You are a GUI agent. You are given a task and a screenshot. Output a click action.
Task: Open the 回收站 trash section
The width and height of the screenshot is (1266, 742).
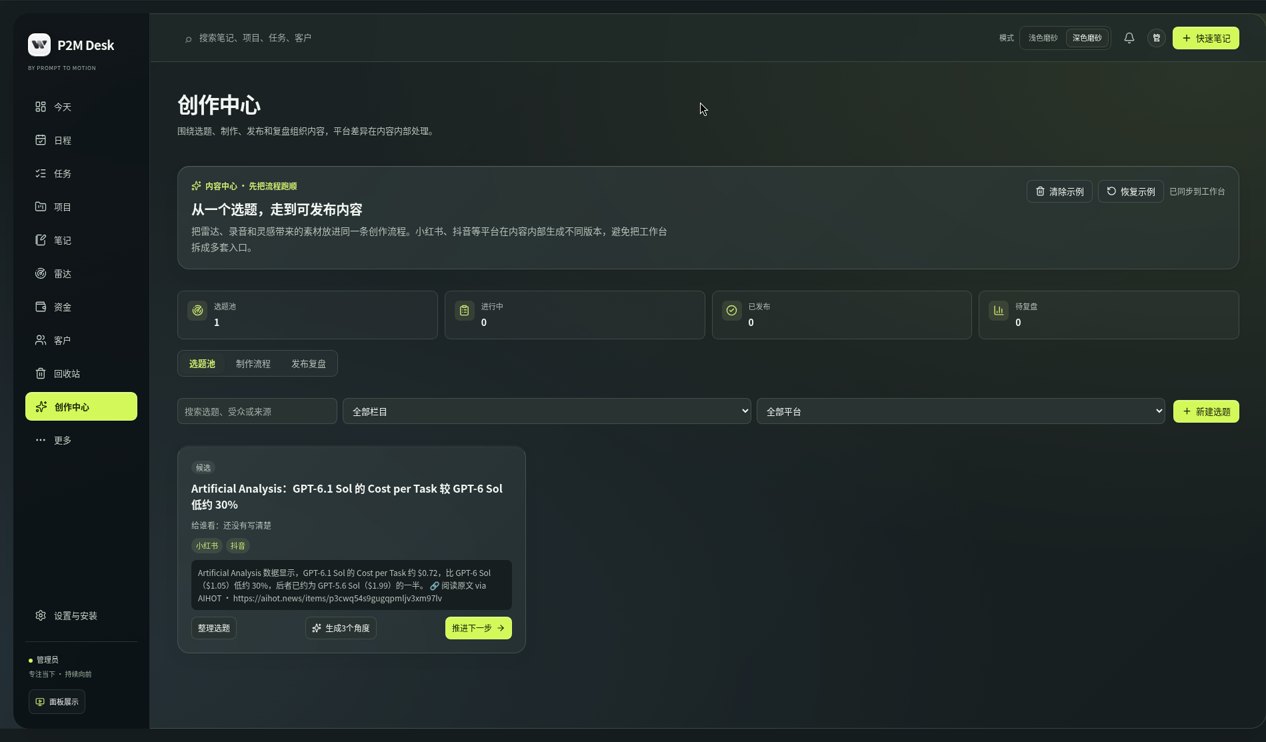coord(81,373)
